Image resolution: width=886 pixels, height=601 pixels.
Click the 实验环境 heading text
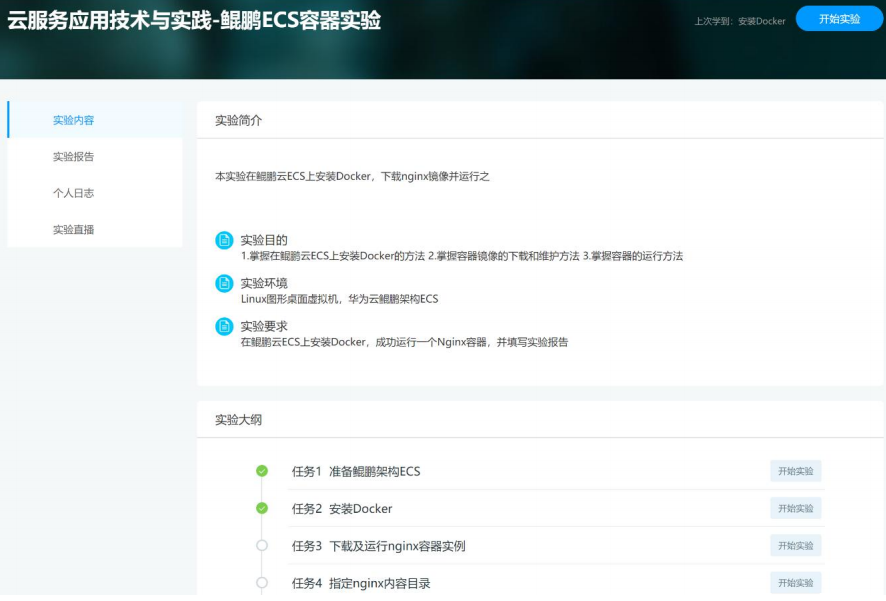pos(264,283)
